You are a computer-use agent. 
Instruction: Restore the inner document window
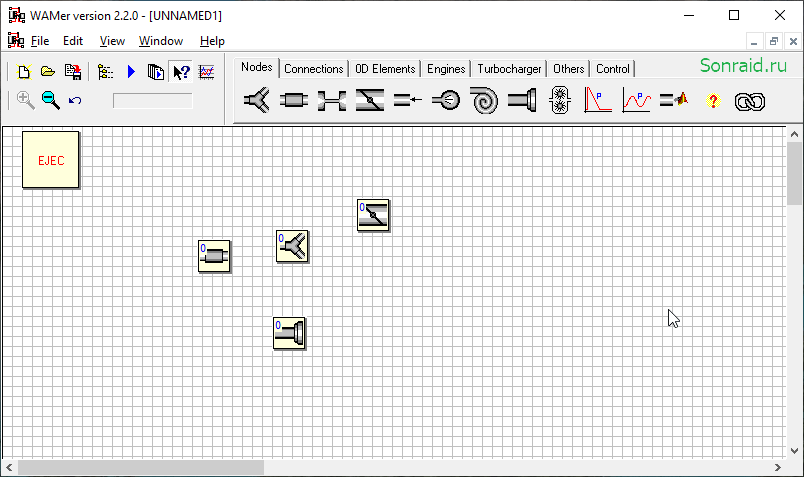[773, 42]
